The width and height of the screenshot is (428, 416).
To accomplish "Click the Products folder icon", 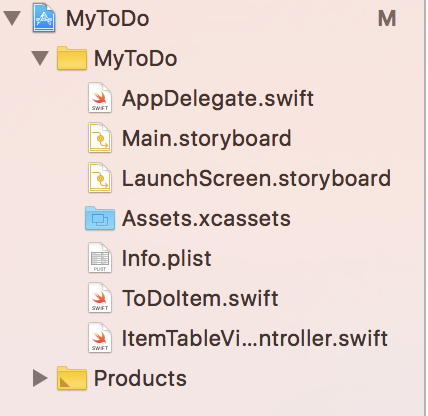I will tap(72, 378).
